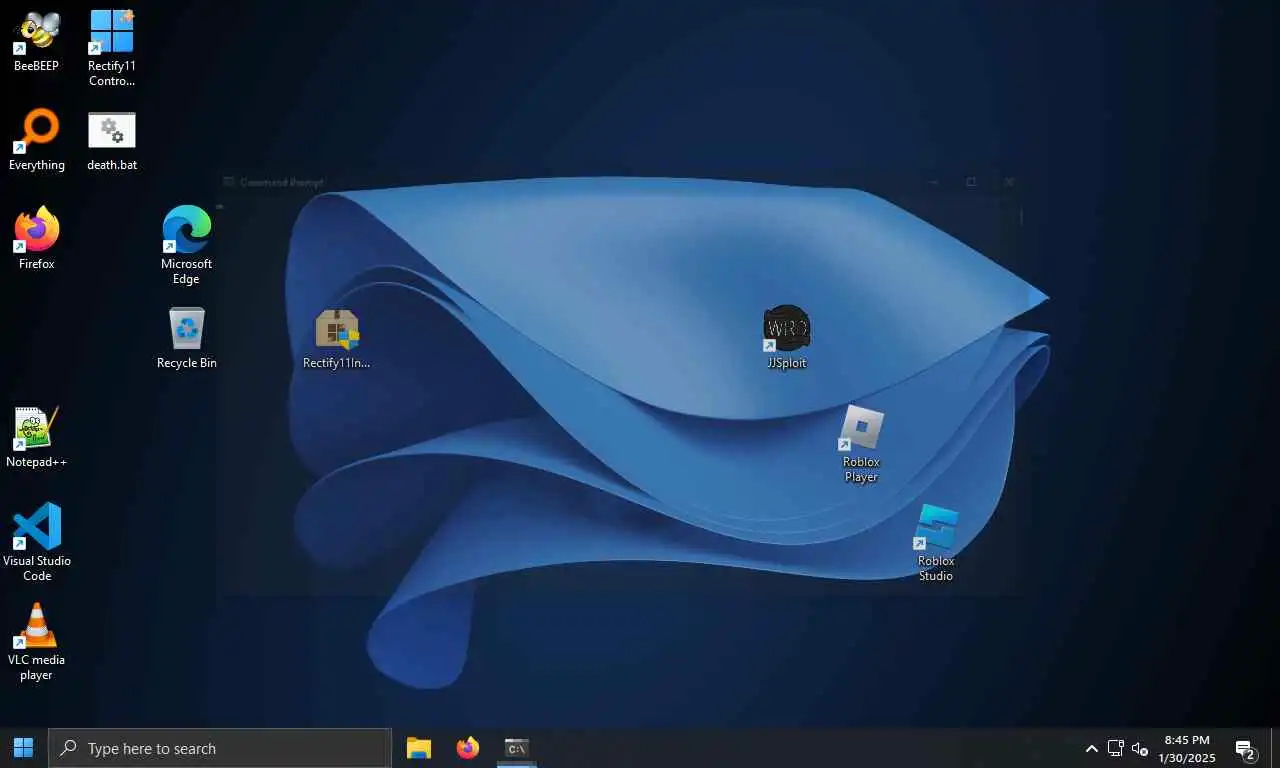
Task: Select the Notepad++ desktop shortcut
Action: click(36, 438)
